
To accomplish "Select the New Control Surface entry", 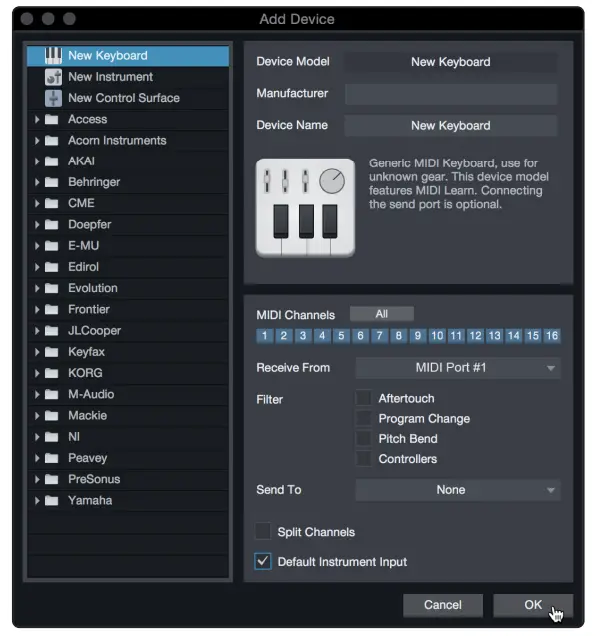I will point(128,98).
